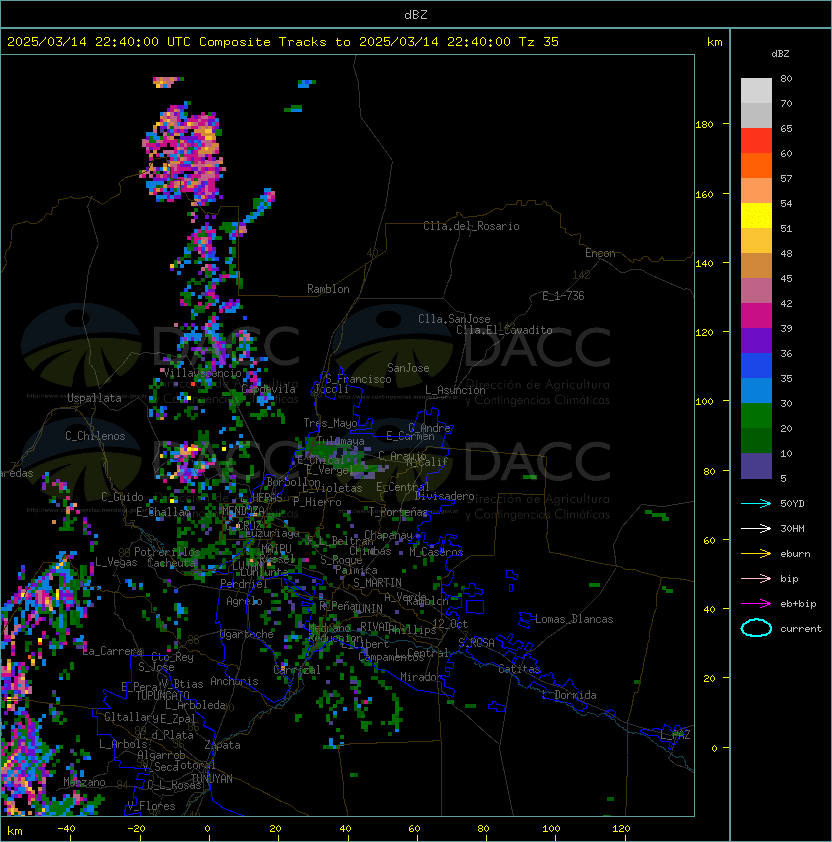The width and height of the screenshot is (832, 842).
Task: Click the Villavicencio place label
Action: (x=202, y=373)
